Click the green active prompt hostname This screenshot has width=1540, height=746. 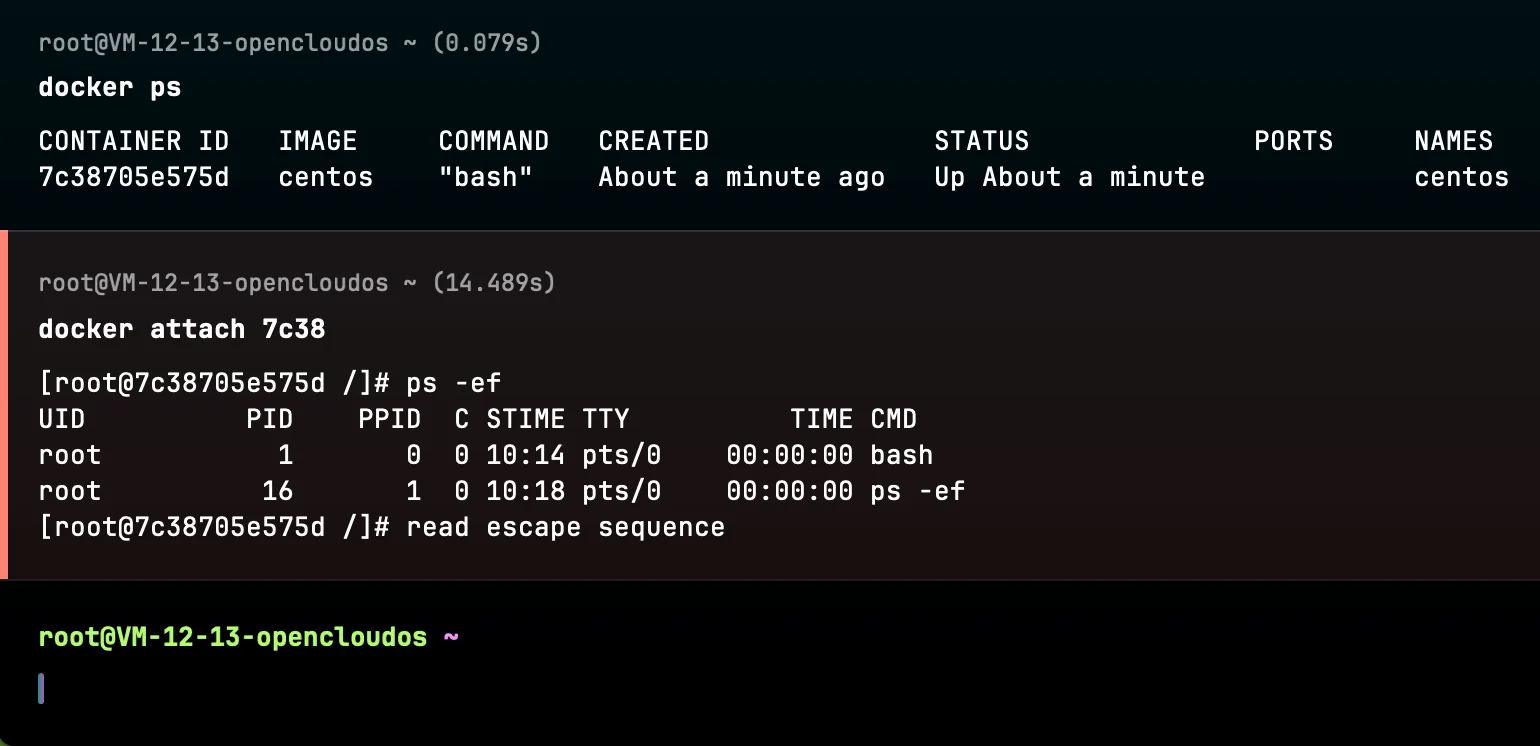[x=232, y=637]
